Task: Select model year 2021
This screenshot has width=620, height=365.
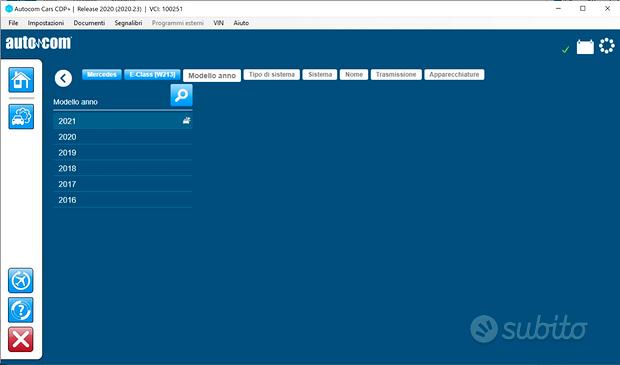Action: click(x=123, y=121)
